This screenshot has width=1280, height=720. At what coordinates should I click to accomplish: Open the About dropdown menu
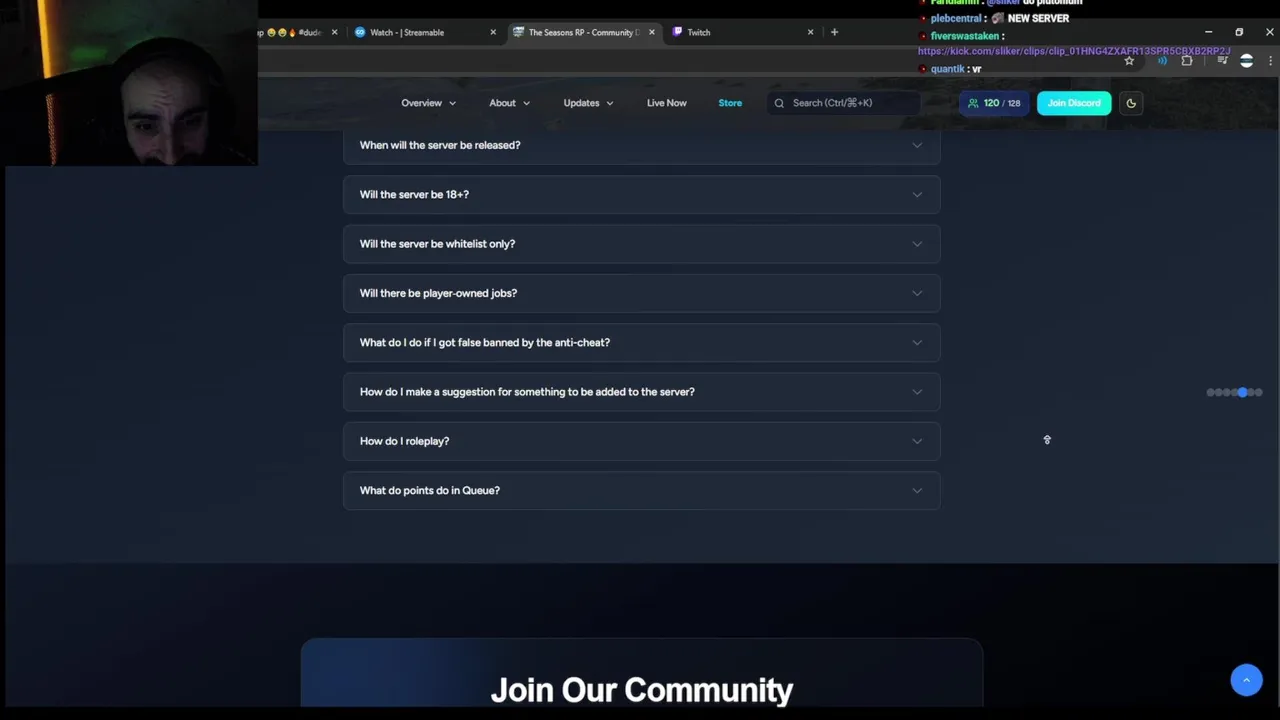point(510,103)
